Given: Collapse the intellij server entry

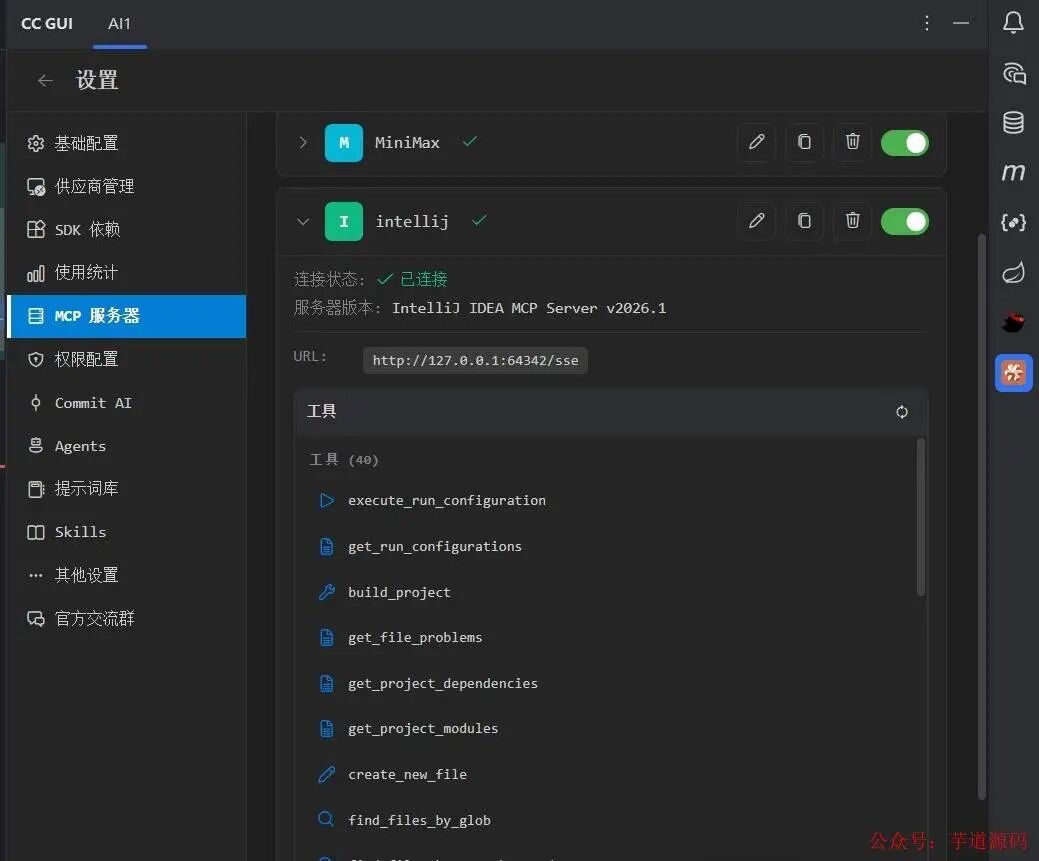Looking at the screenshot, I should click(303, 221).
